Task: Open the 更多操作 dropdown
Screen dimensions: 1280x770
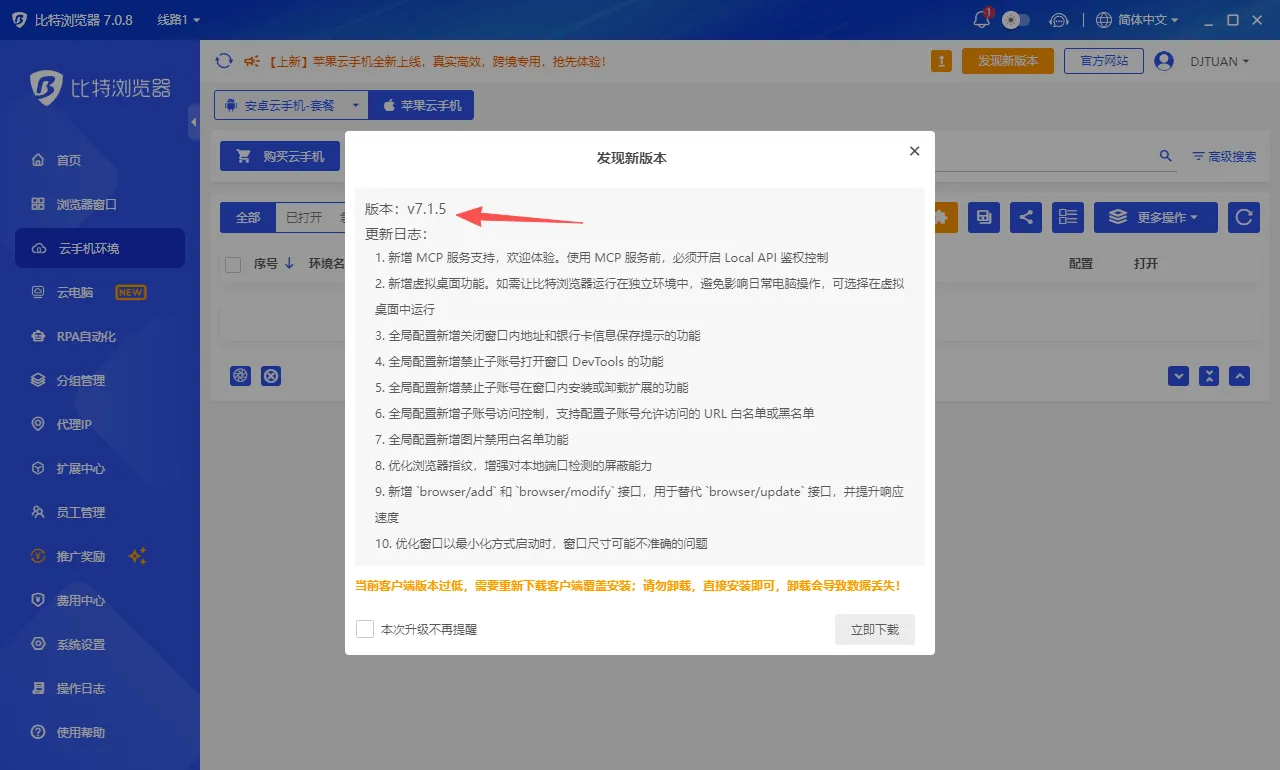Action: pos(1156,217)
